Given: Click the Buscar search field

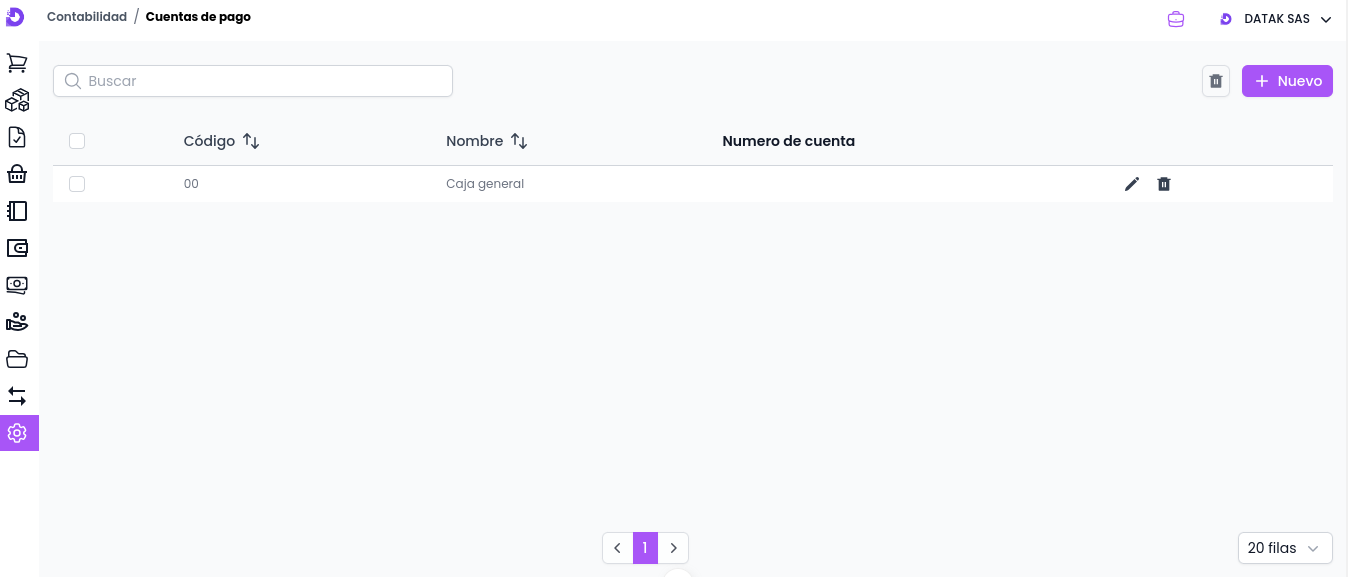Looking at the screenshot, I should [253, 81].
